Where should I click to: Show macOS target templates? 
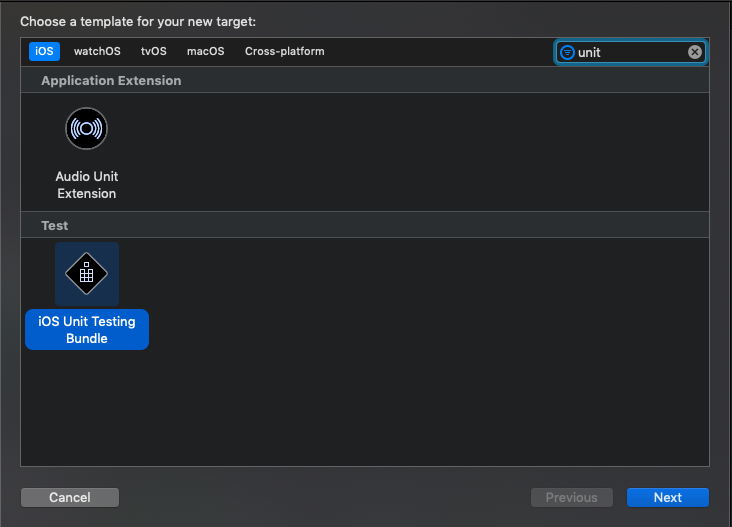tap(205, 51)
